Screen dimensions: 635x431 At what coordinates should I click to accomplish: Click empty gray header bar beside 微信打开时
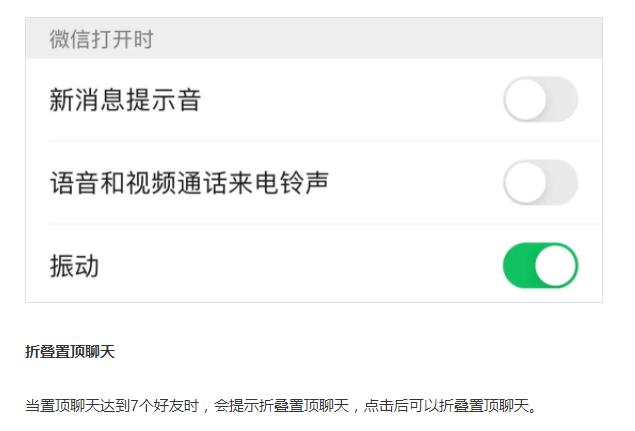(380, 41)
